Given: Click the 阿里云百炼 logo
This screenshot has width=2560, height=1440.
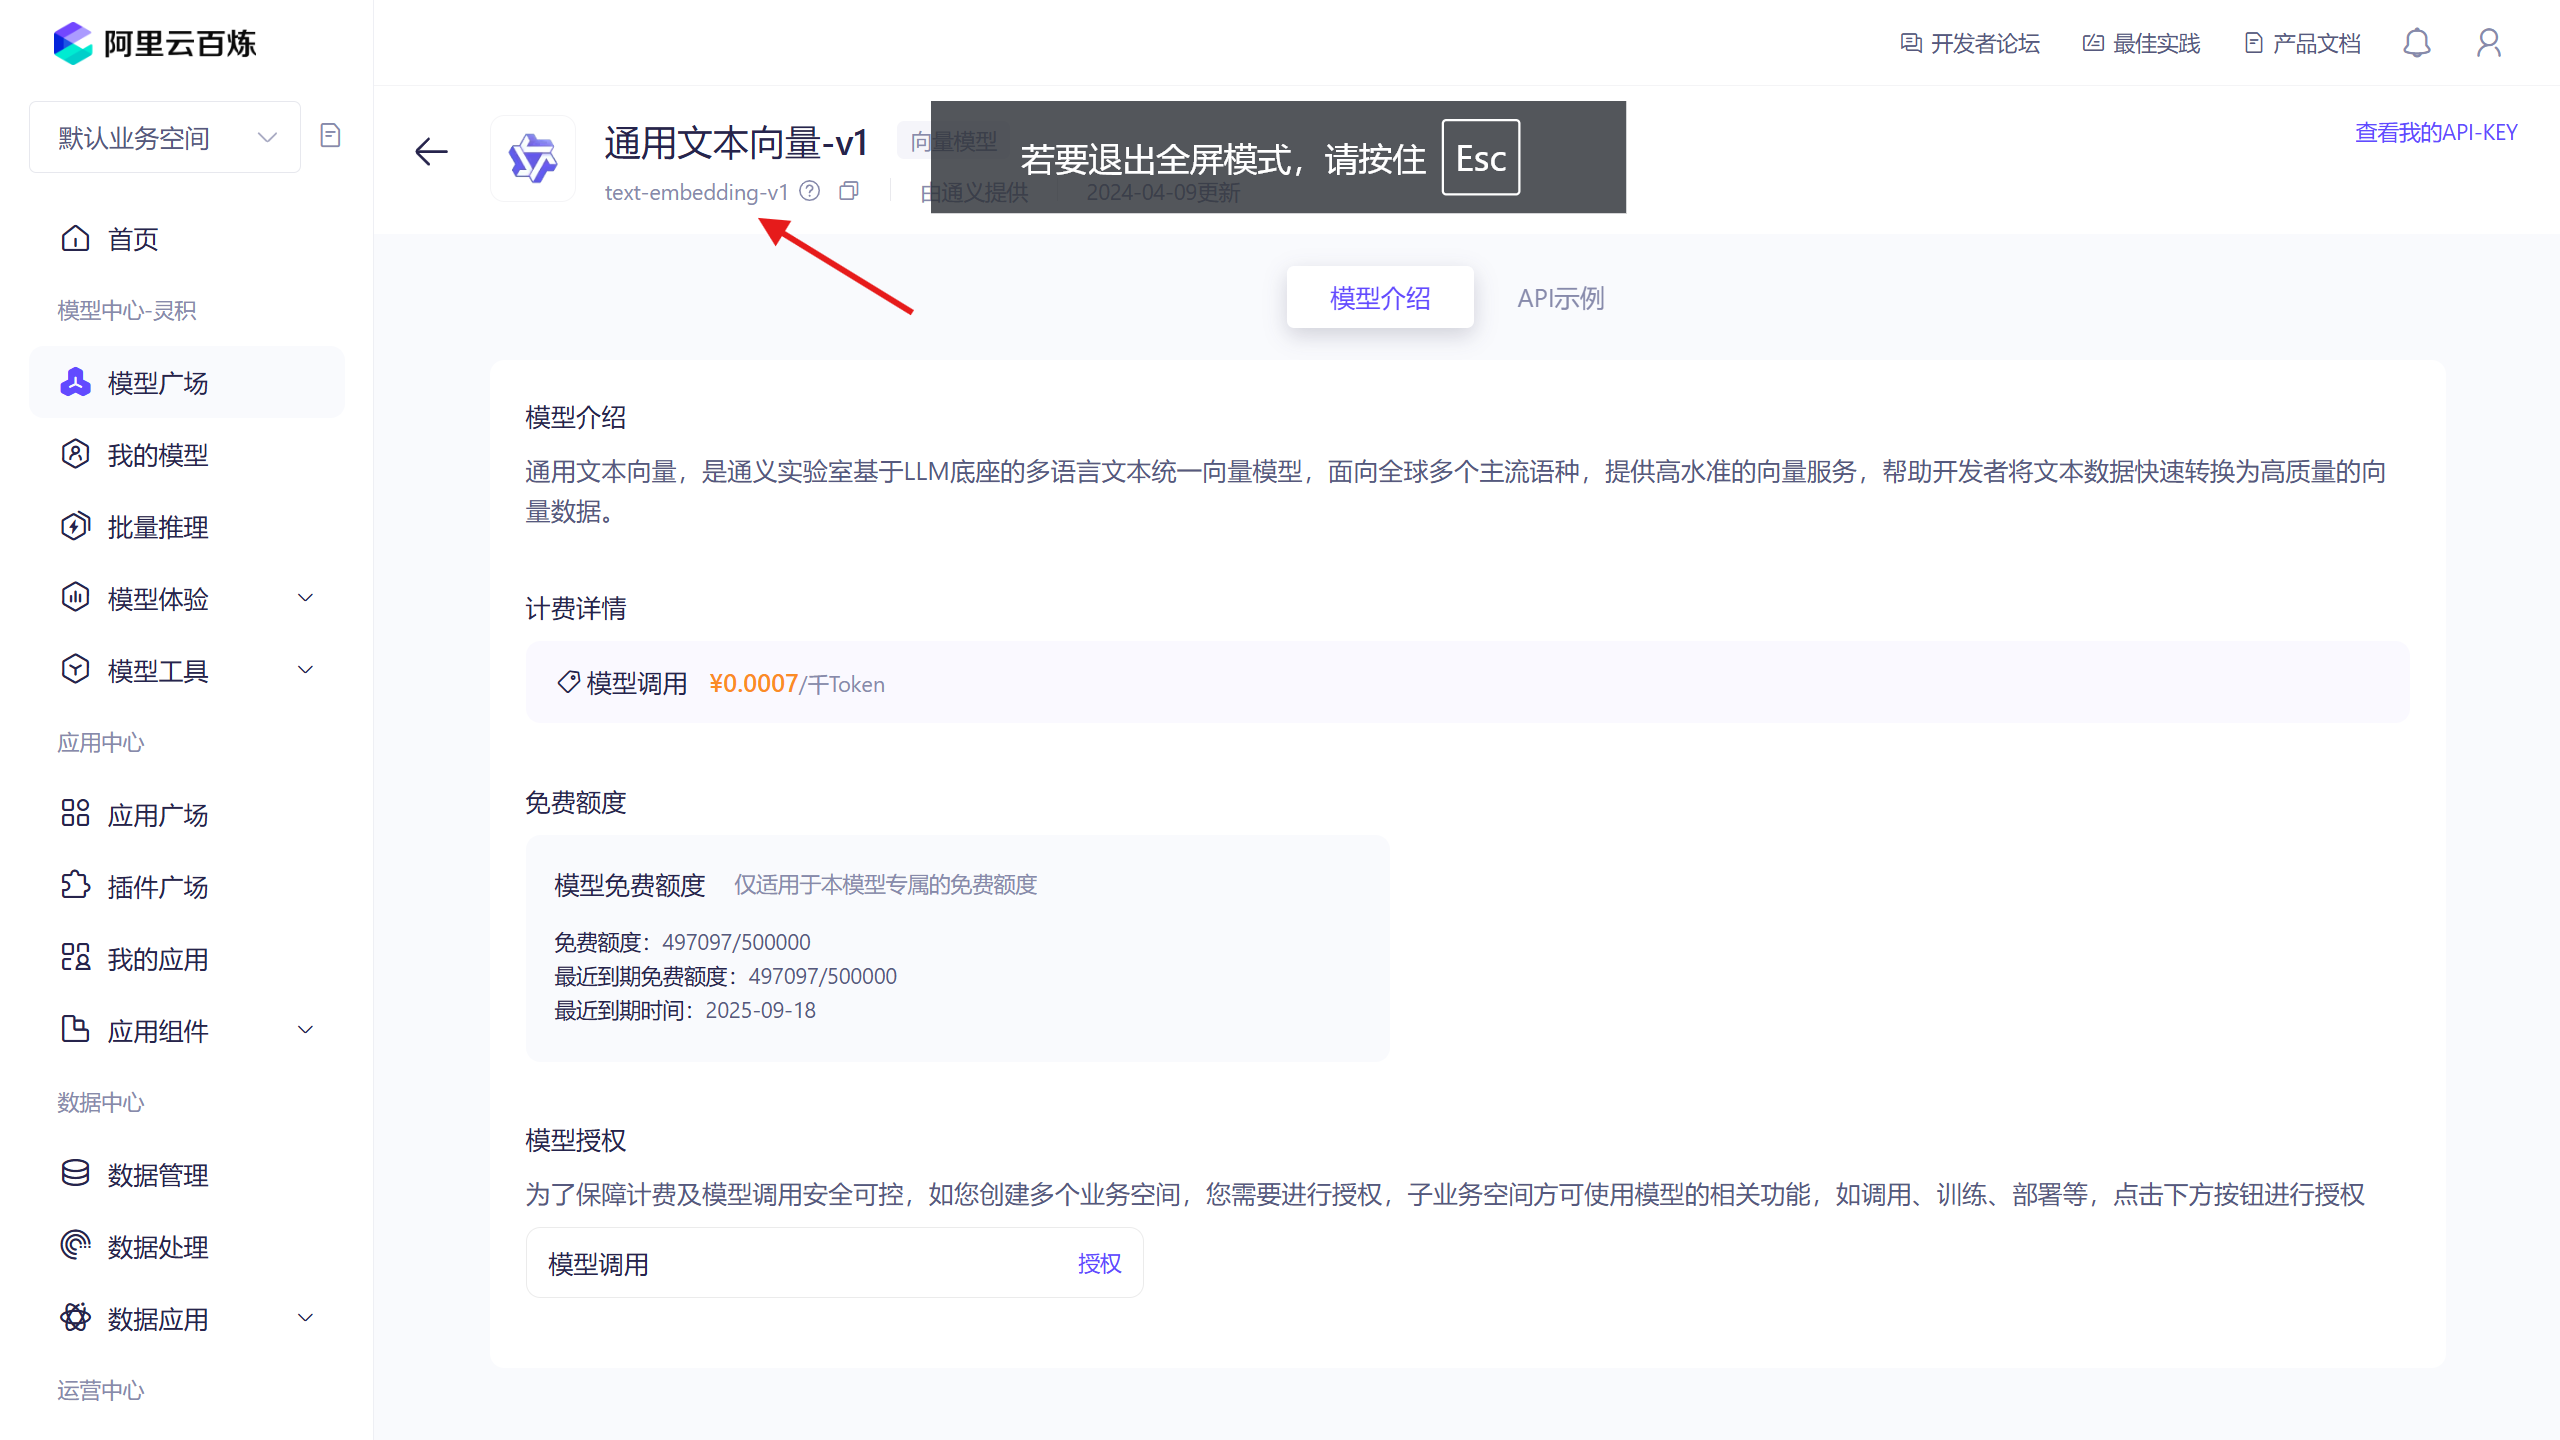Looking at the screenshot, I should click(x=155, y=43).
